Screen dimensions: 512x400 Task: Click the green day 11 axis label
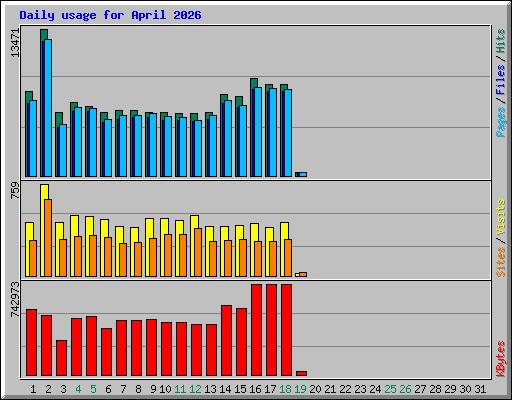[x=180, y=389]
